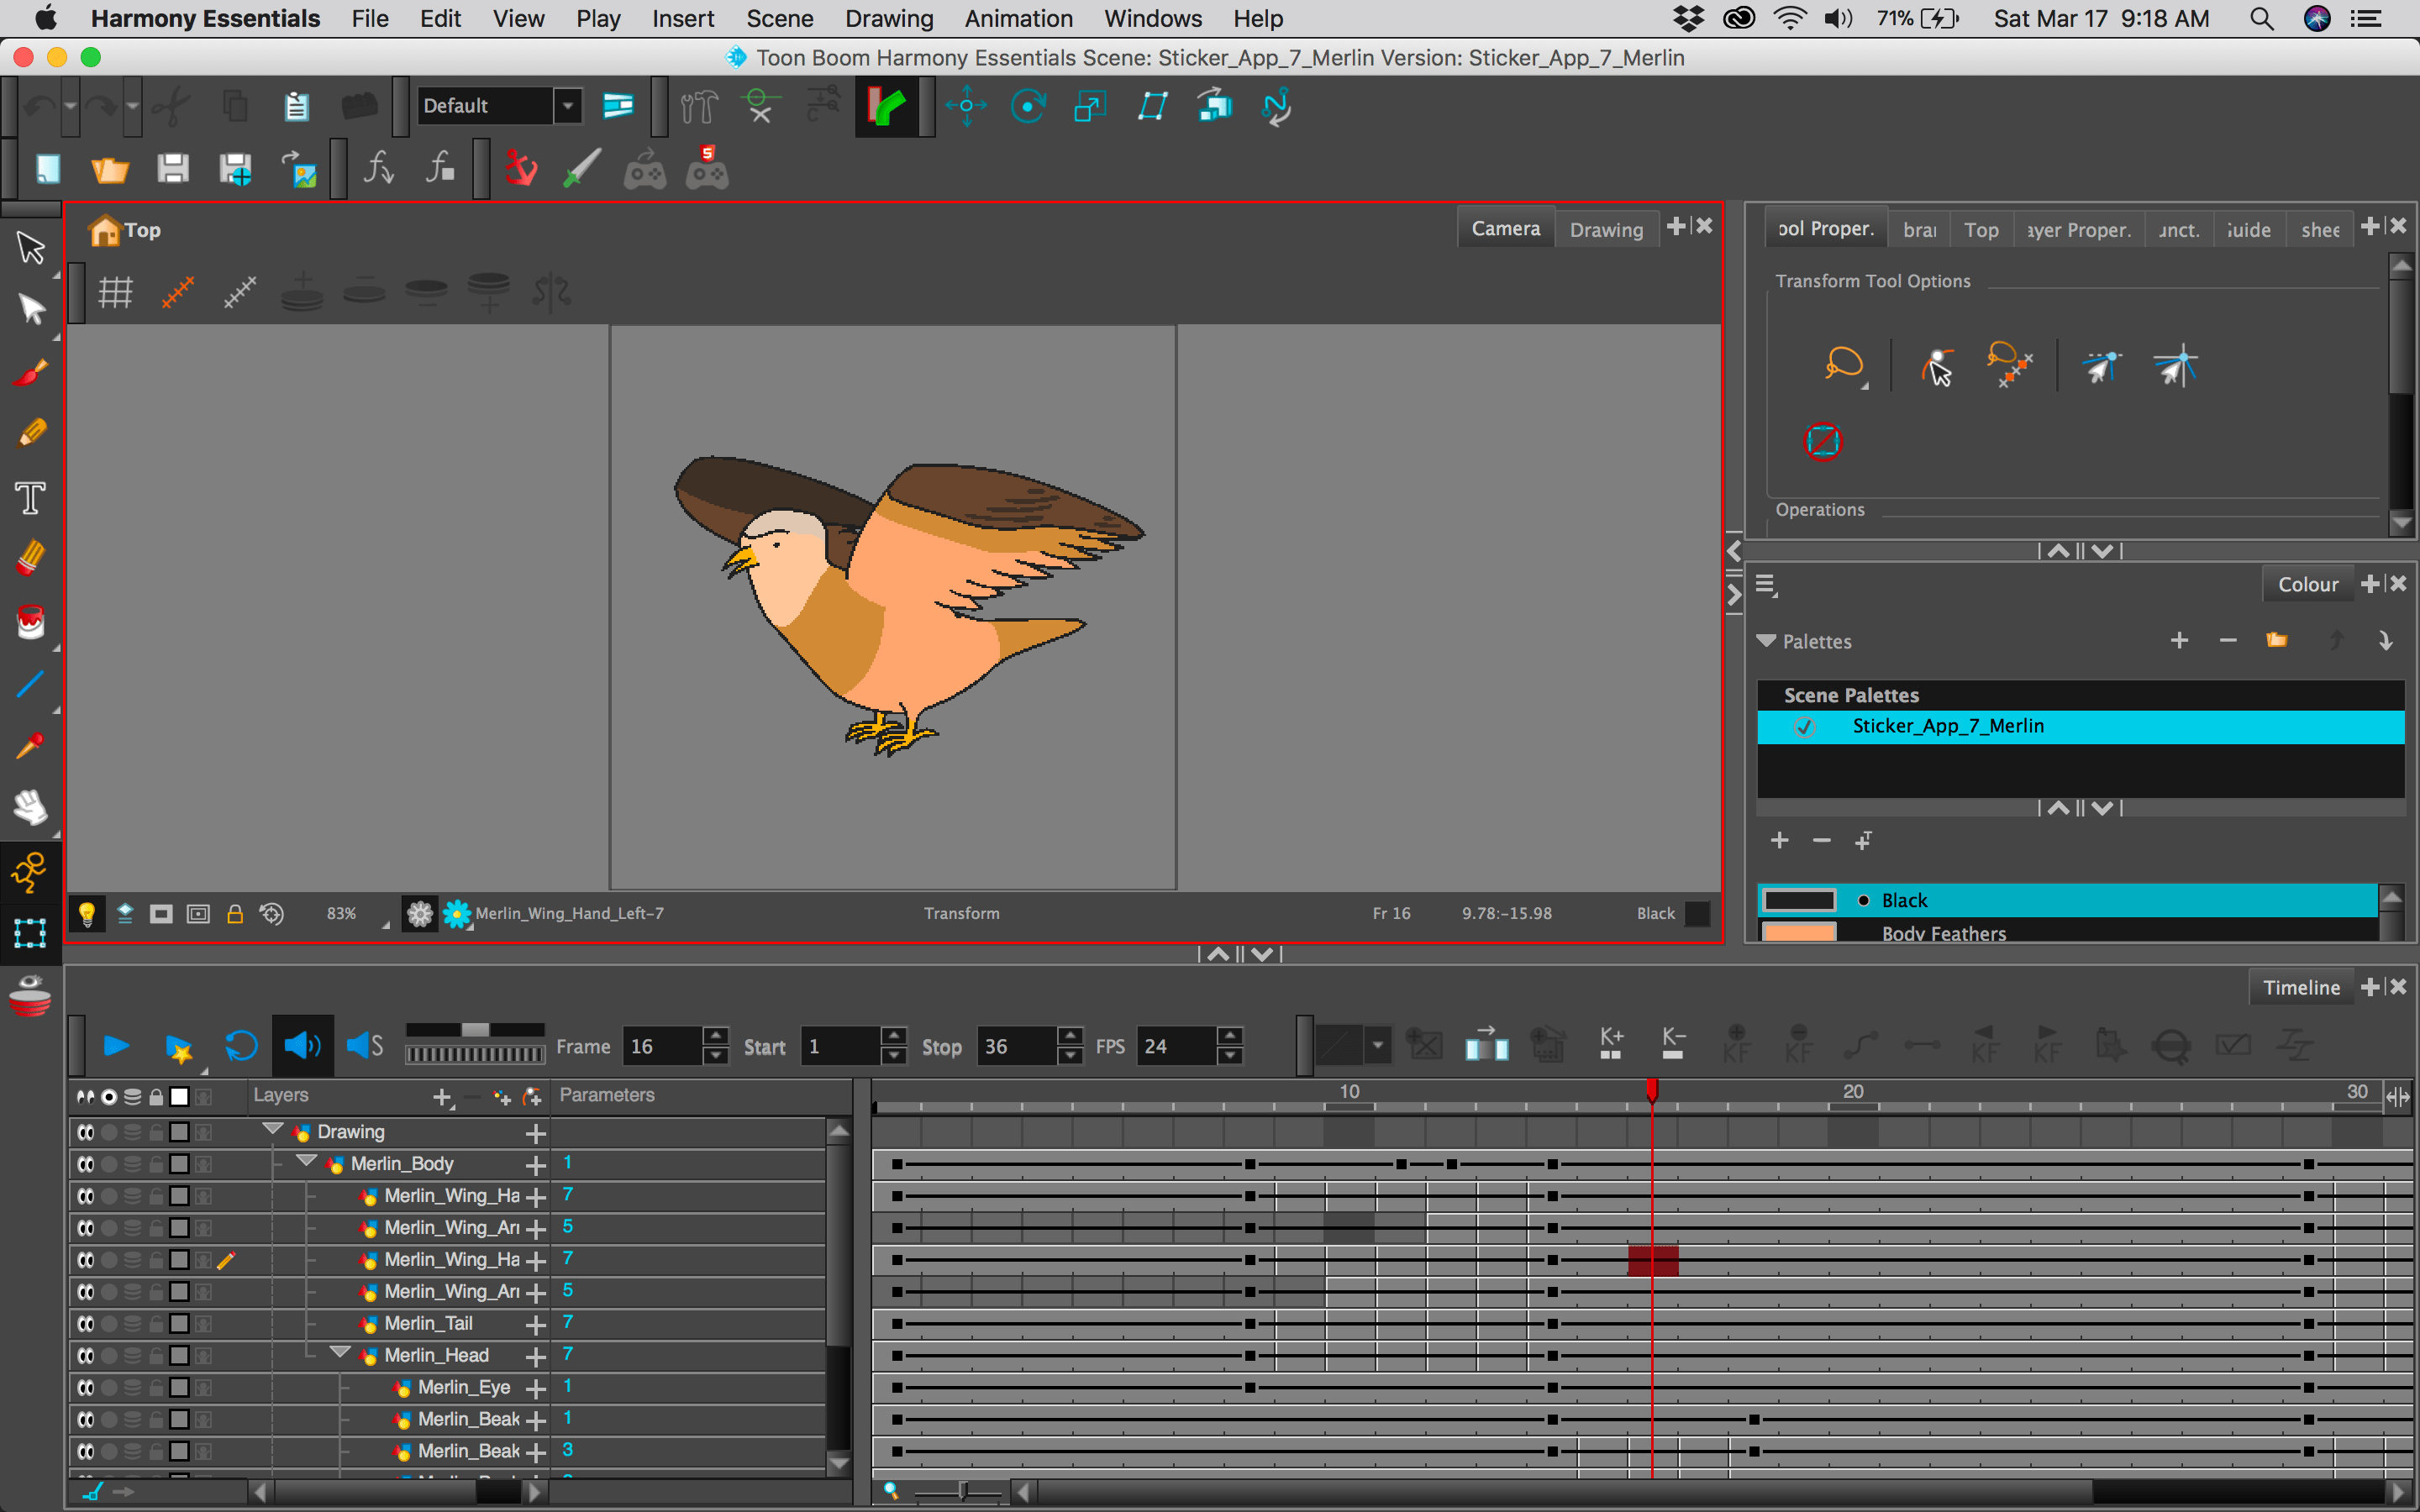
Task: Toggle visibility of Merlin_Tail layer
Action: pyautogui.click(x=85, y=1324)
